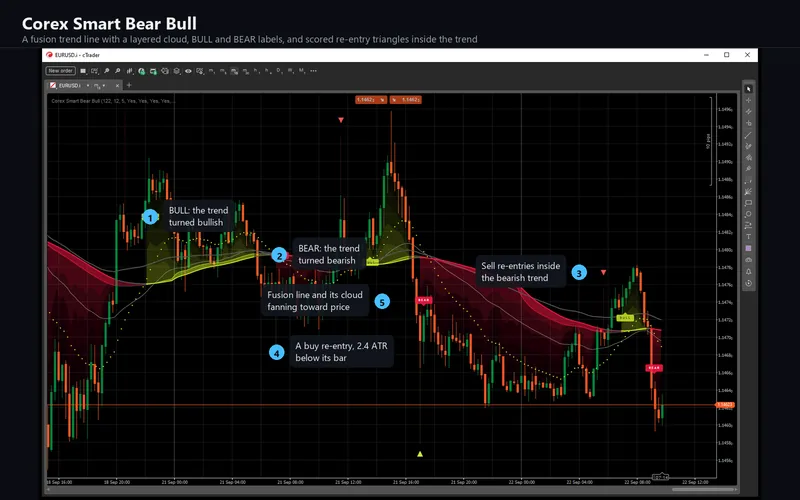Select the ellipse shape drawing tool

pos(748,214)
